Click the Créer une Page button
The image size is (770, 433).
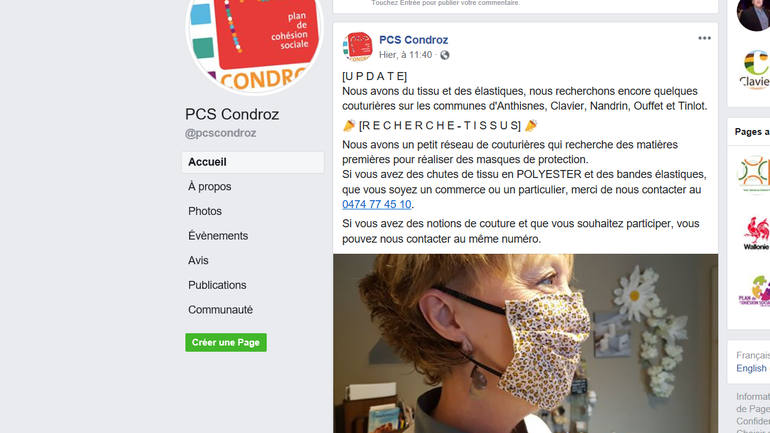tap(226, 343)
